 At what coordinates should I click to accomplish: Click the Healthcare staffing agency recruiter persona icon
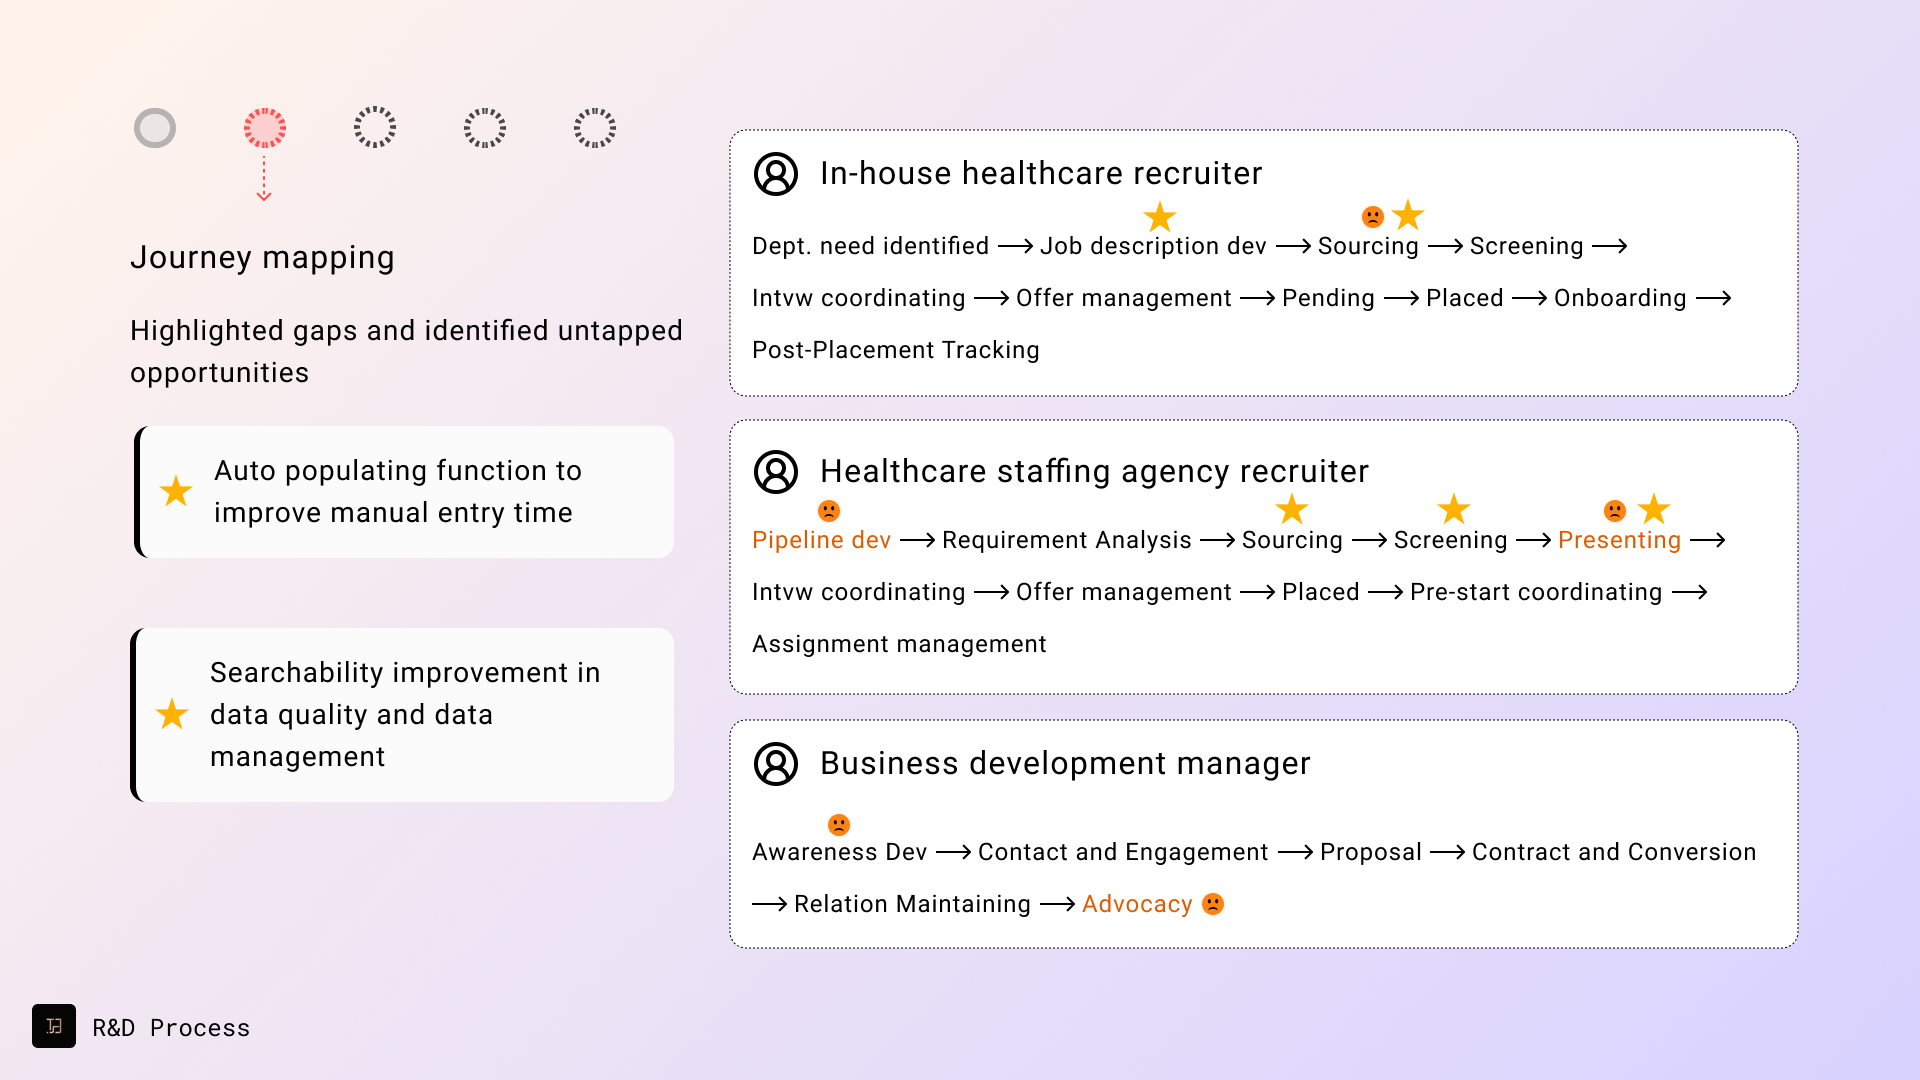pyautogui.click(x=776, y=472)
